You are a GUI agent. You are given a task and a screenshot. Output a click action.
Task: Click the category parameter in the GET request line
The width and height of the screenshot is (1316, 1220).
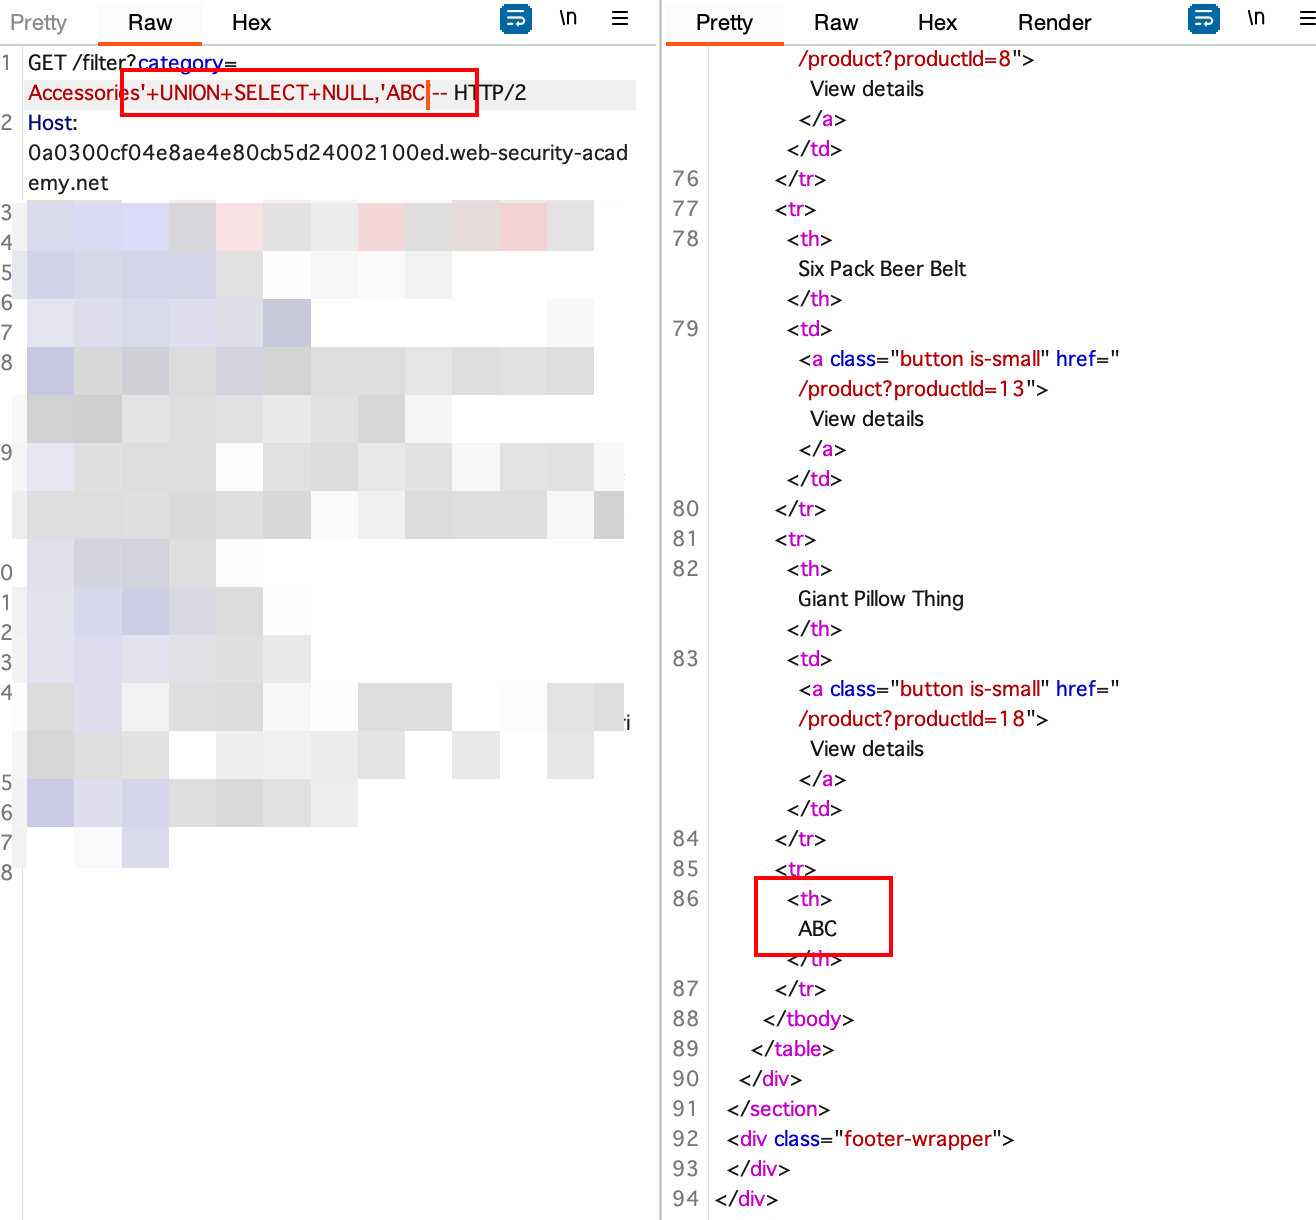180,62
